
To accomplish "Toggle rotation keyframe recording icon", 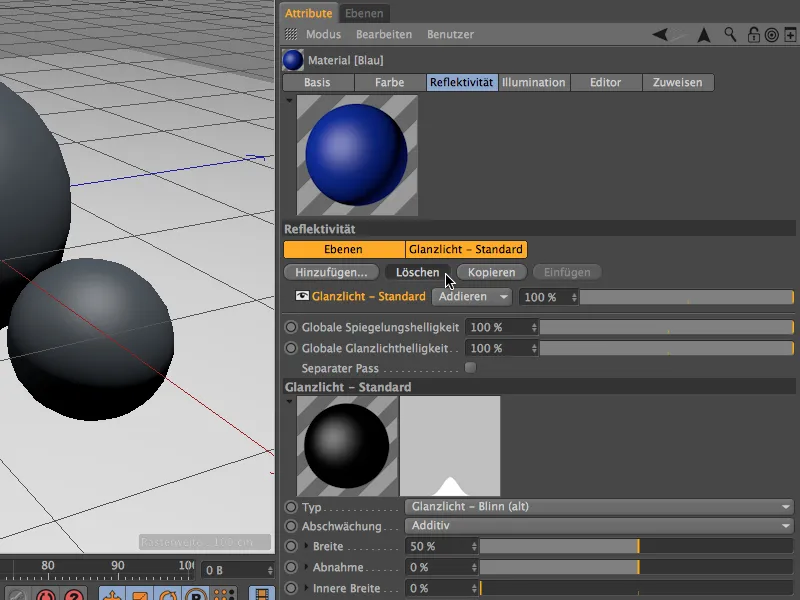I will click(x=168, y=595).
